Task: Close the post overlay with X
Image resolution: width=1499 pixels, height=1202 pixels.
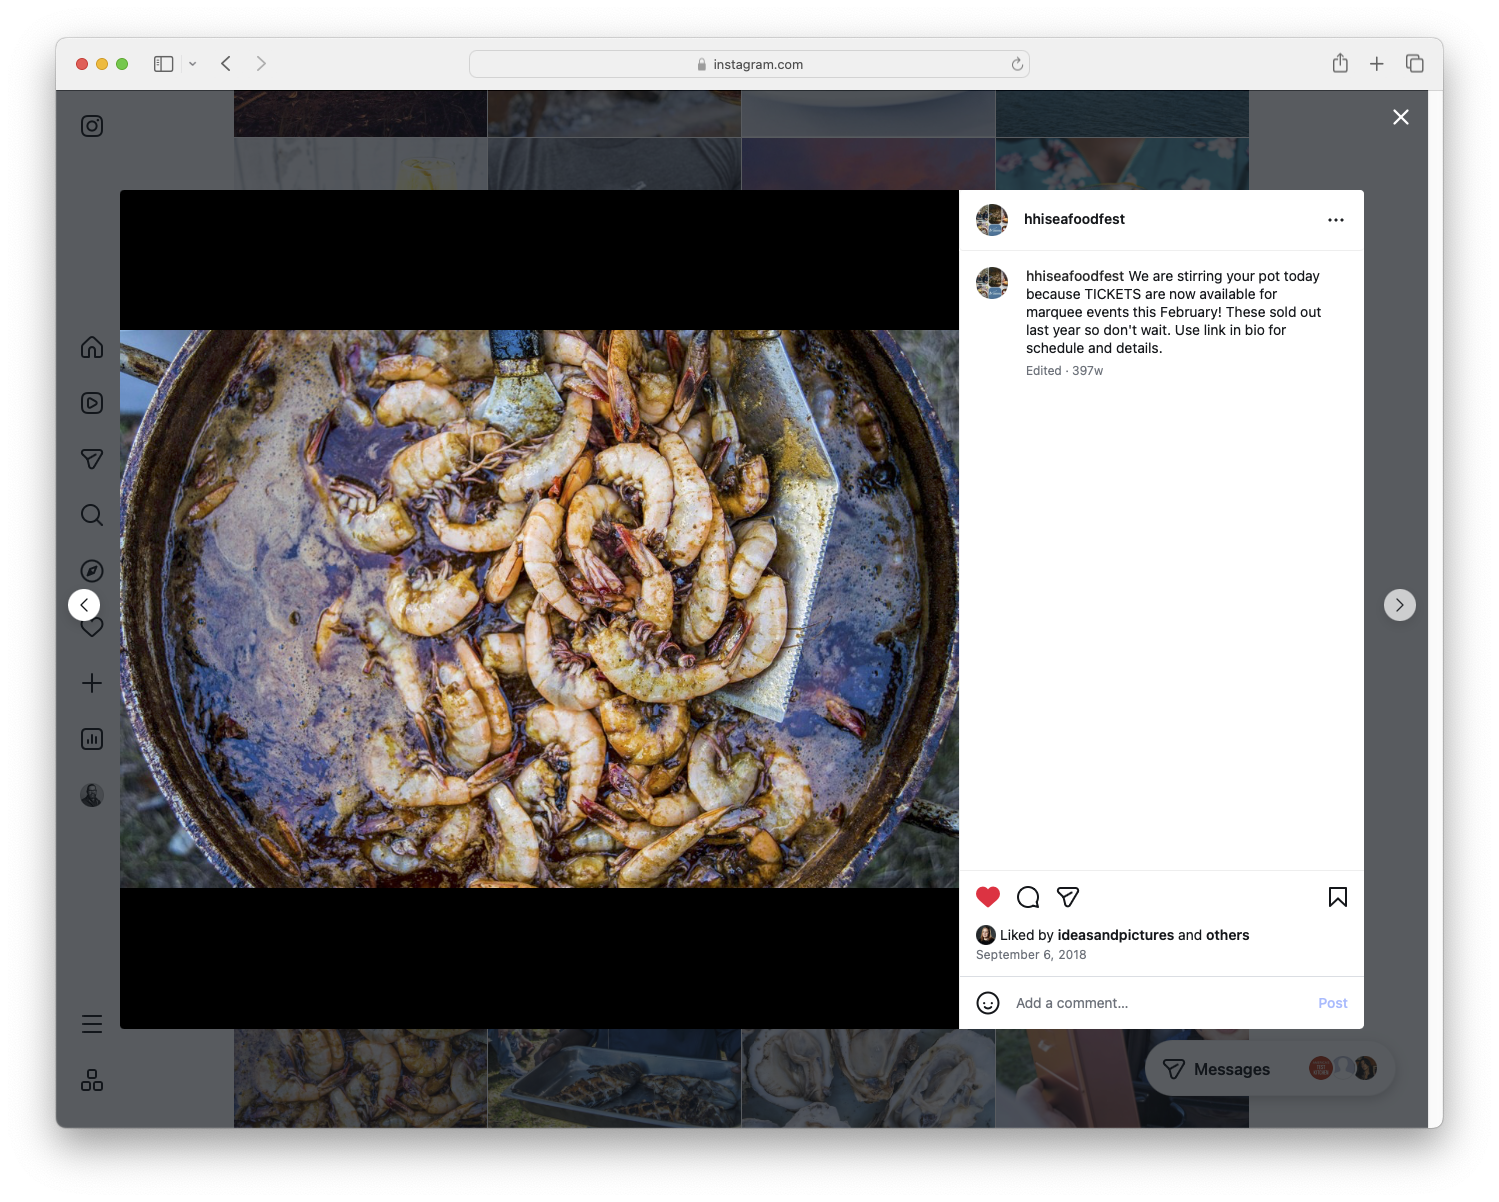Action: pos(1401,117)
